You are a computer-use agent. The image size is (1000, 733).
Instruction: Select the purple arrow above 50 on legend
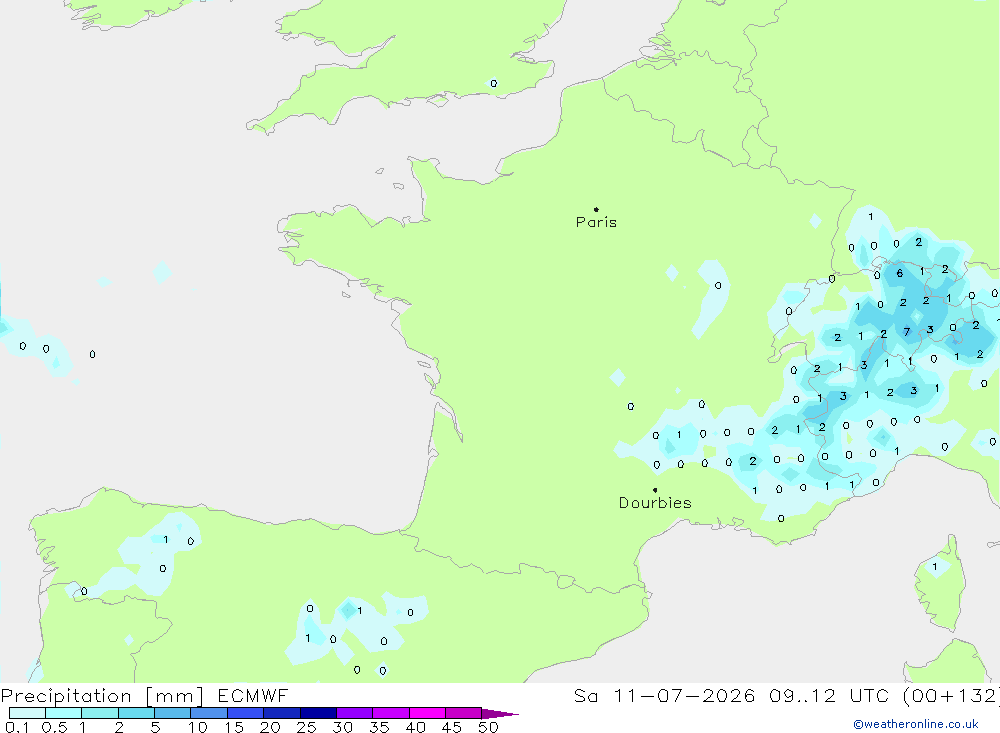(x=500, y=713)
